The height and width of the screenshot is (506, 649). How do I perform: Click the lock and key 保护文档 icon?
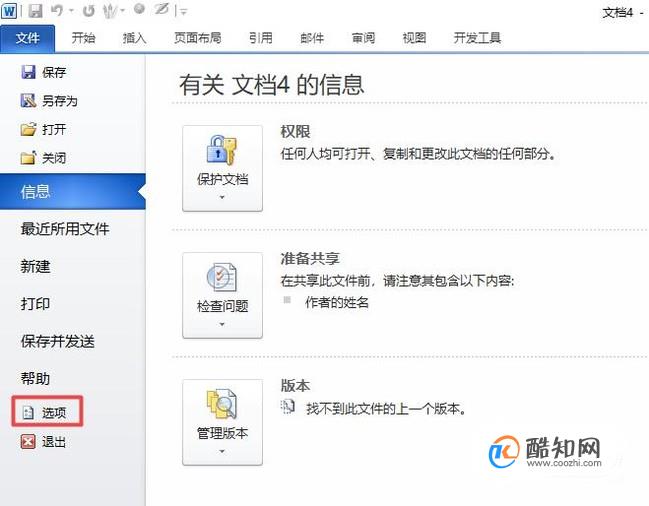[221, 150]
